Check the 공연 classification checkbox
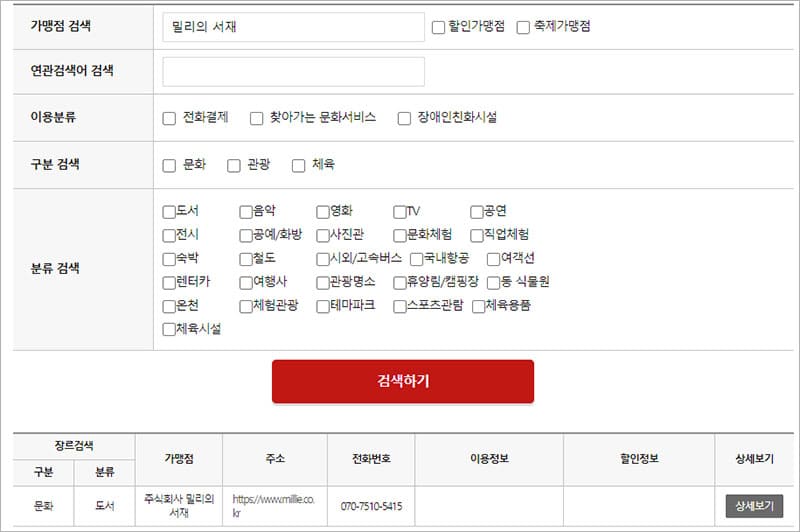Image resolution: width=800 pixels, height=532 pixels. click(x=477, y=211)
